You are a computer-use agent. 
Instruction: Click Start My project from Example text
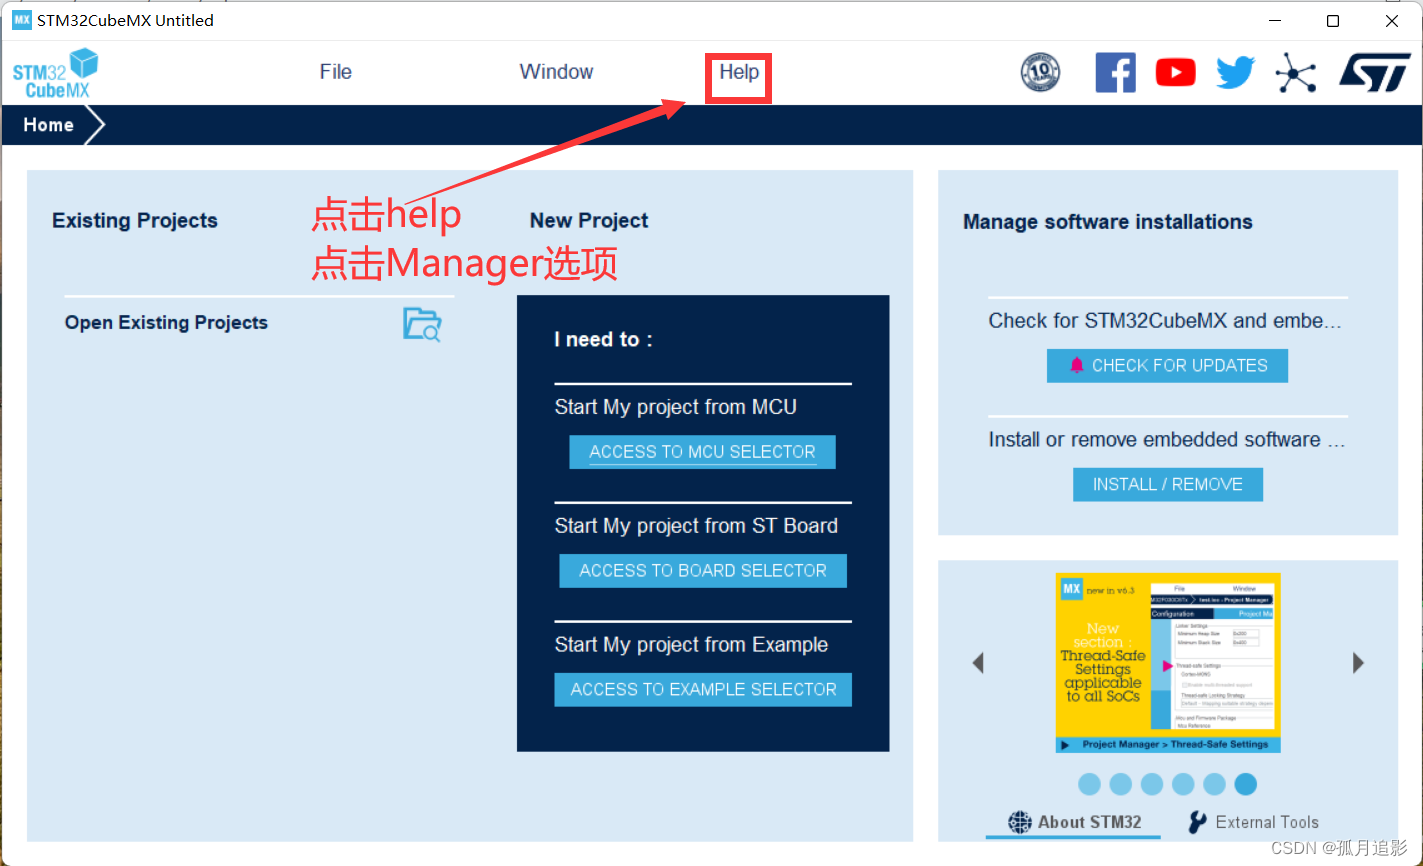691,645
